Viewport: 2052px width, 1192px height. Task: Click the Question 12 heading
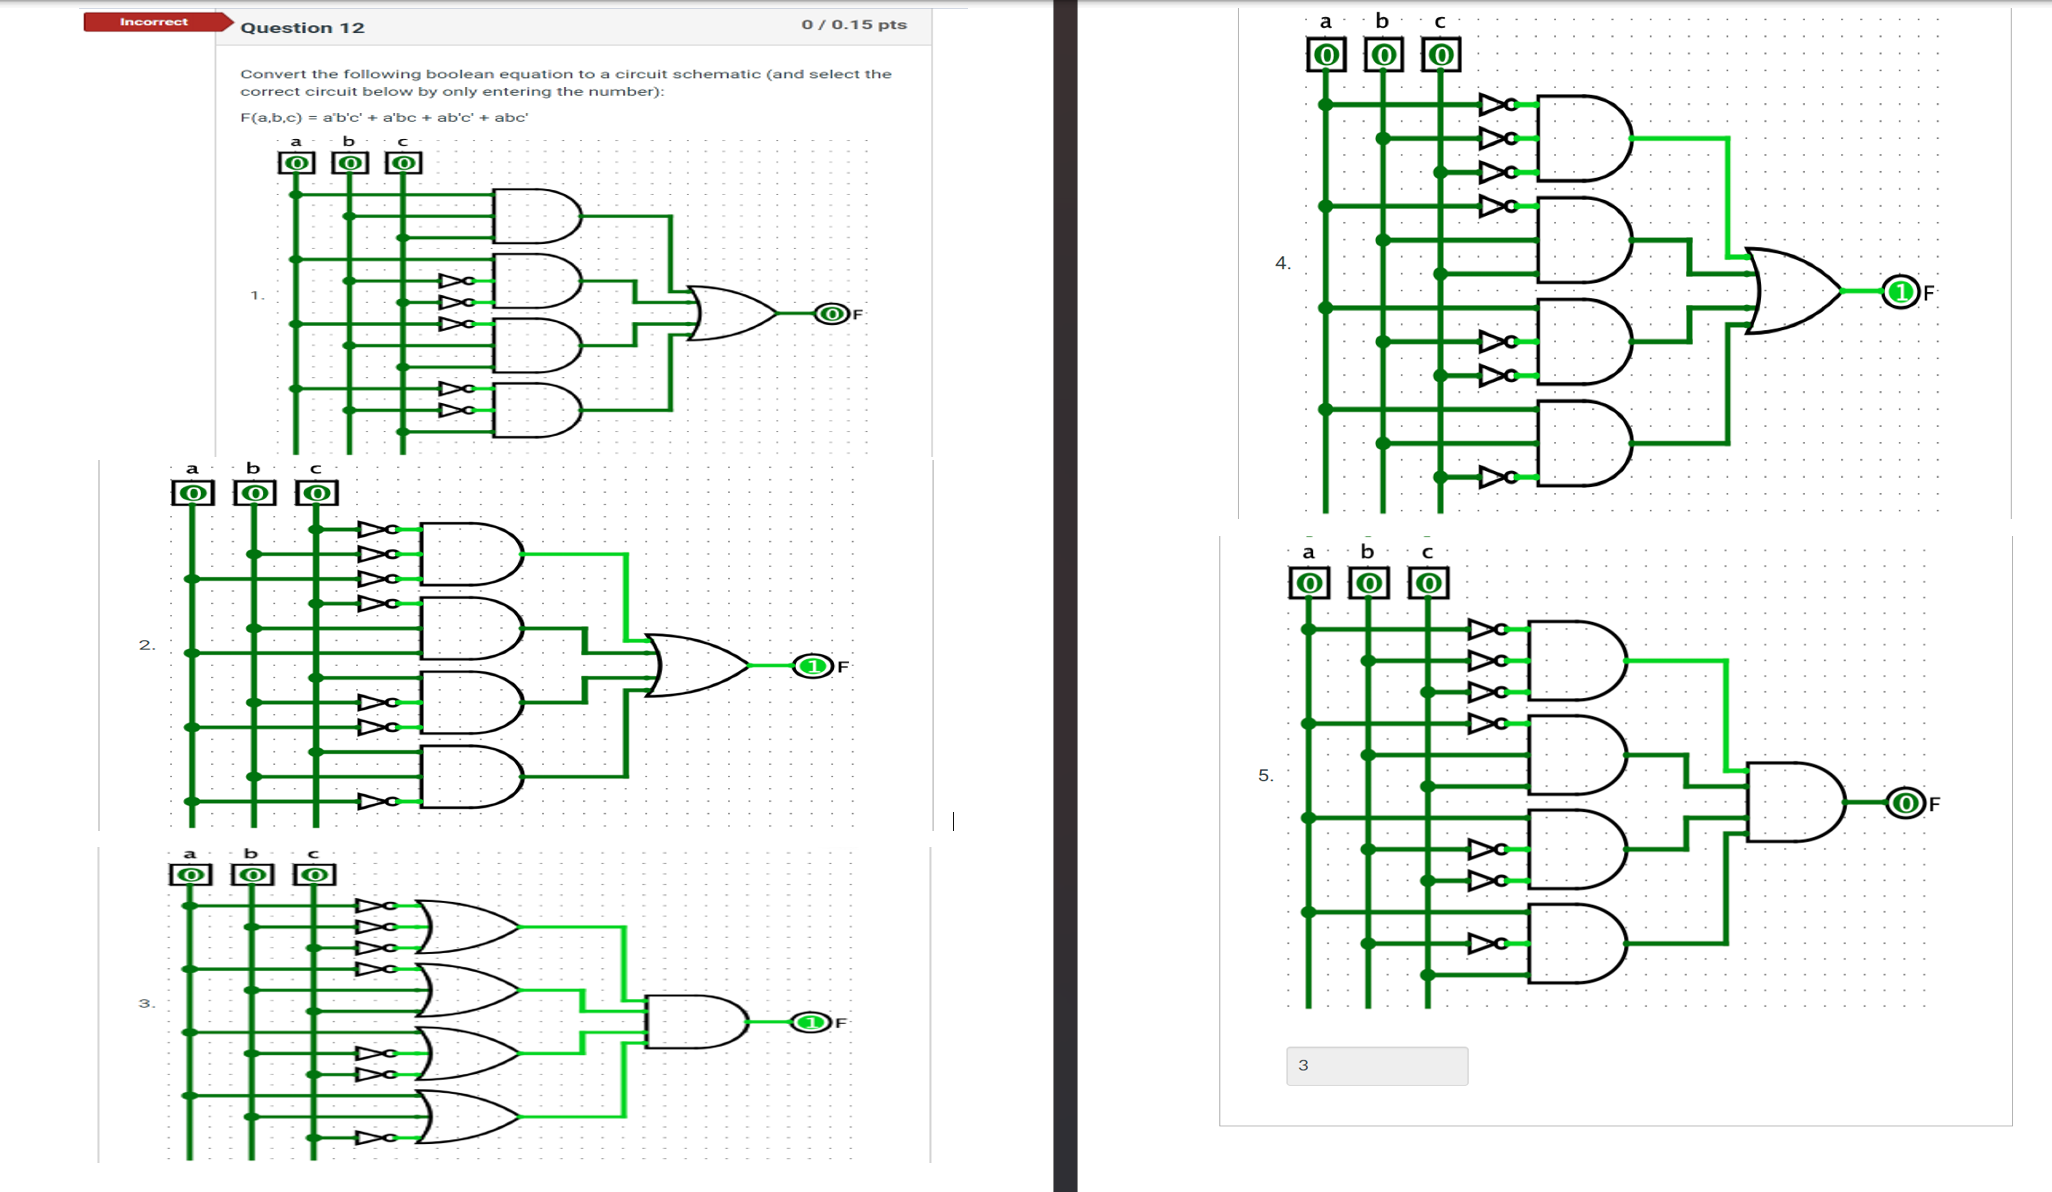[302, 28]
